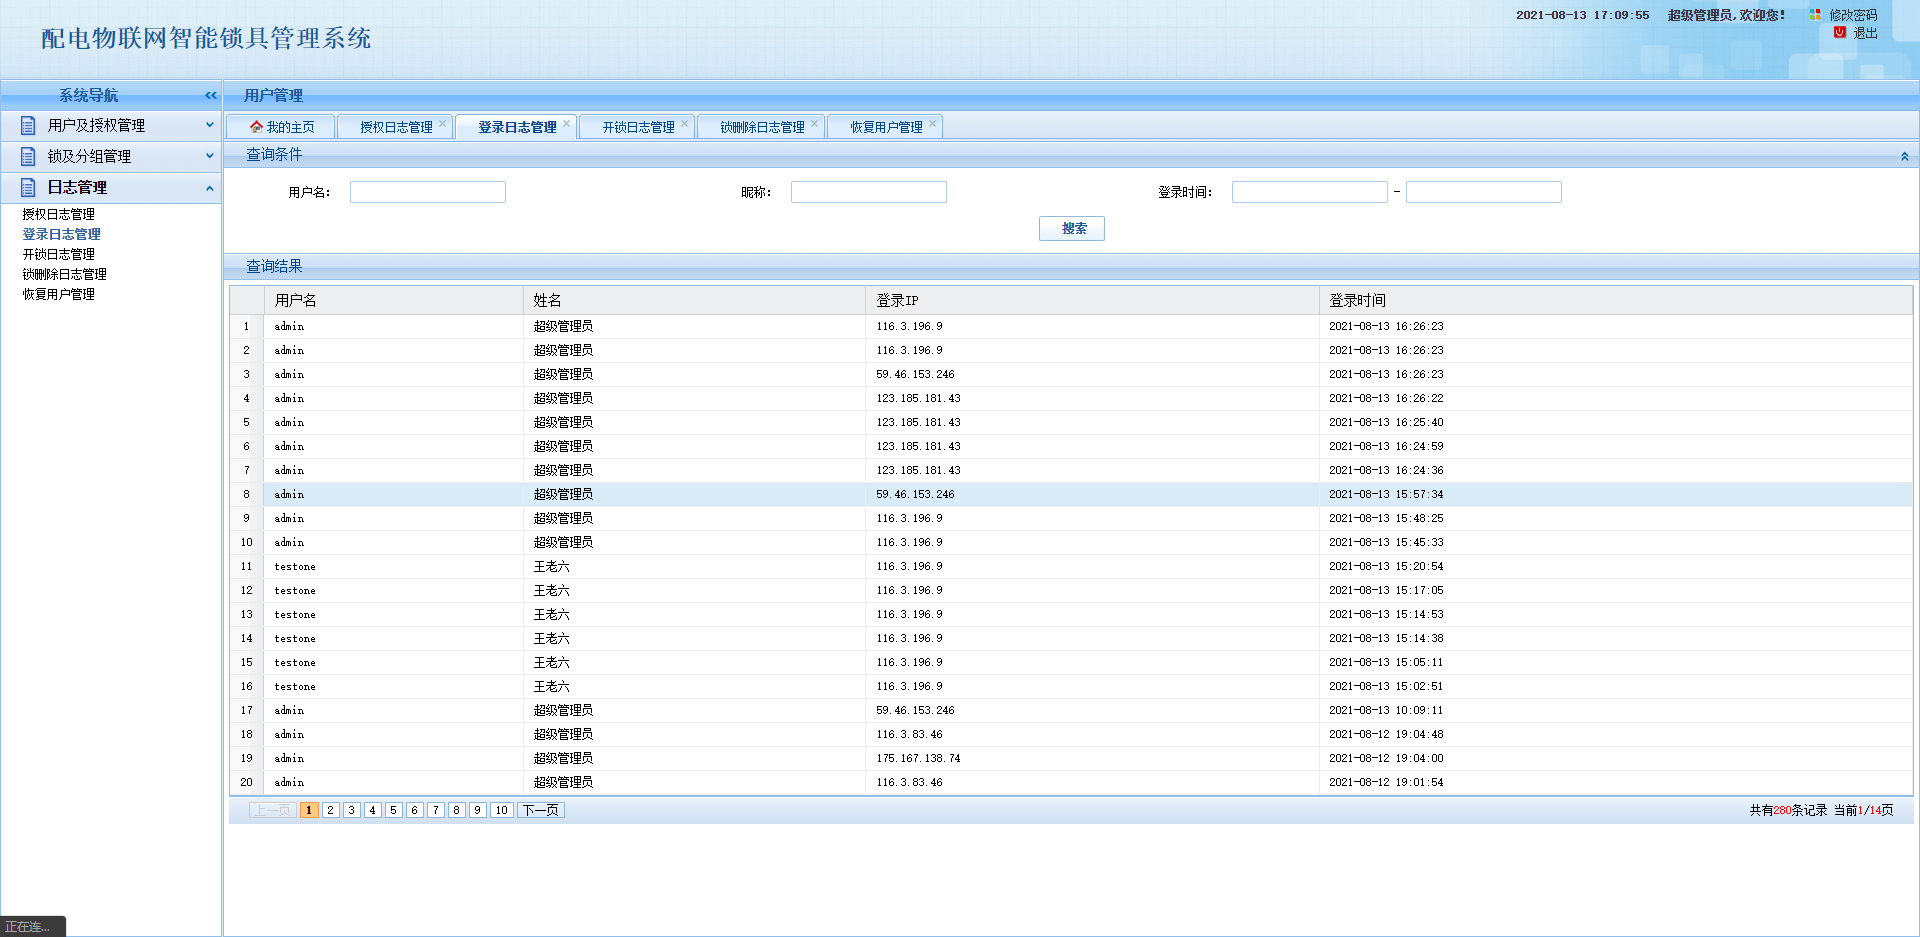1920x937 pixels.
Task: Go to the next page with 下一页
Action: coord(541,810)
